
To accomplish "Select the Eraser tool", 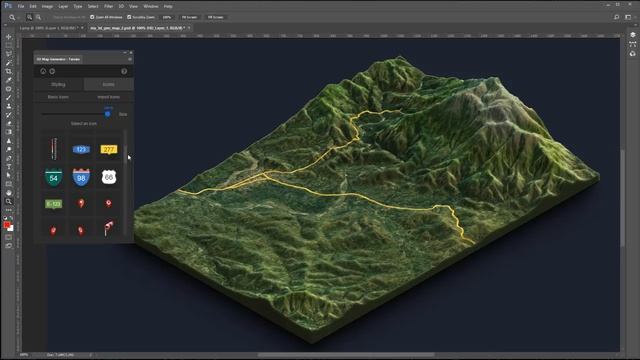I will 9,123.
